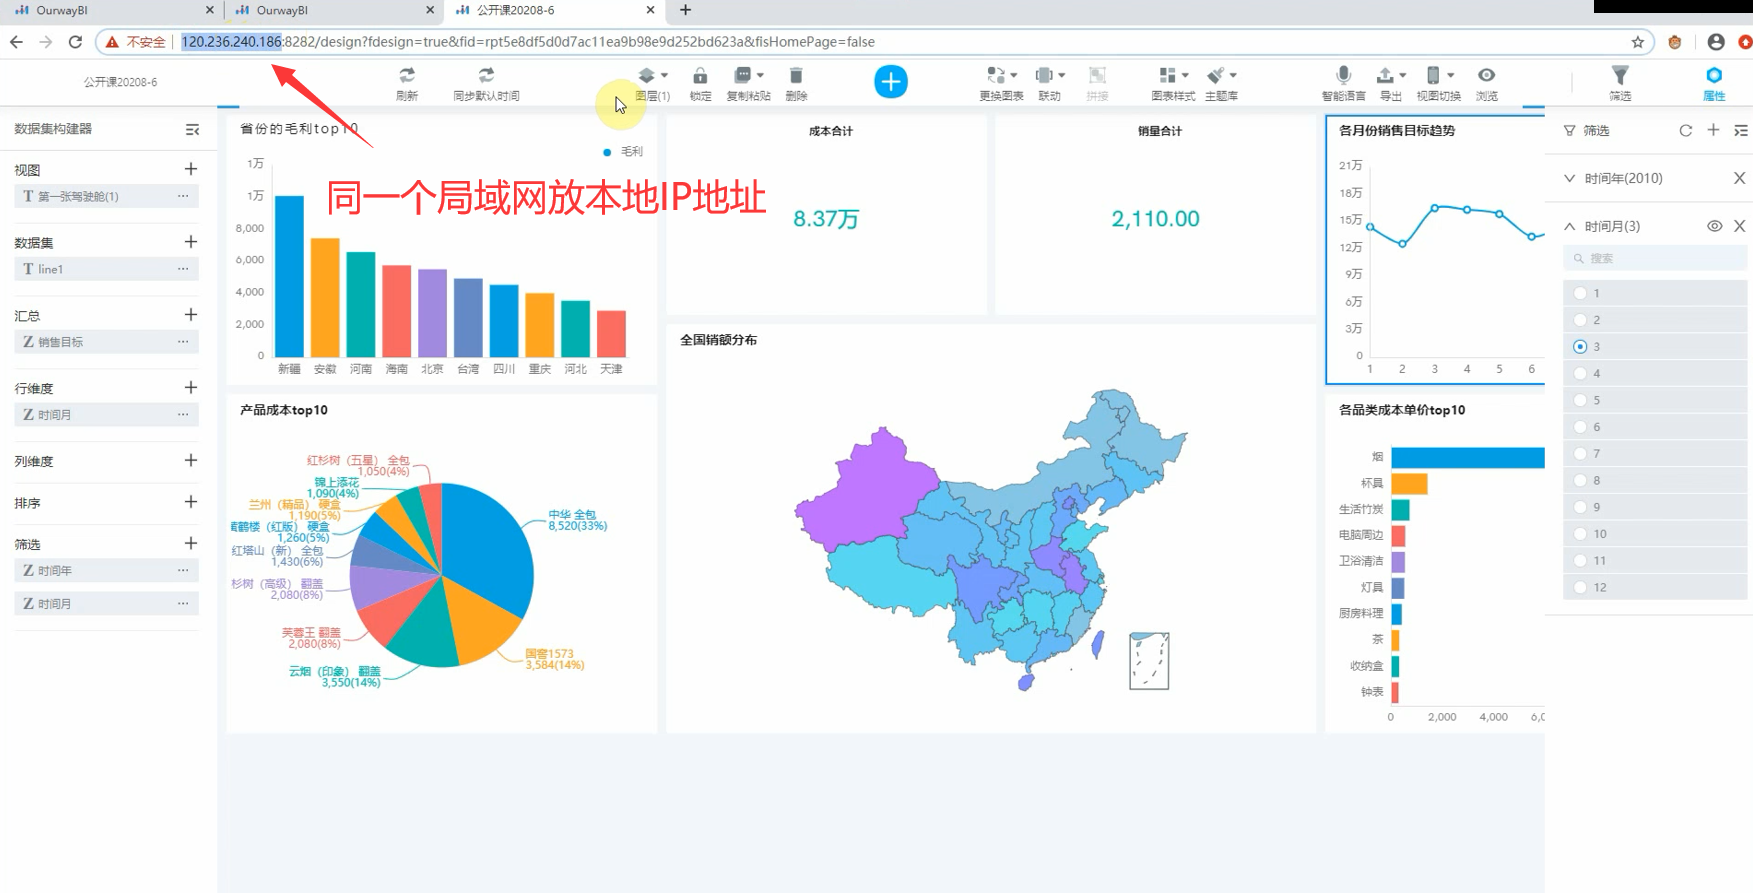
Task: Open the 筛选 funnel panel tab
Action: pos(1620,82)
